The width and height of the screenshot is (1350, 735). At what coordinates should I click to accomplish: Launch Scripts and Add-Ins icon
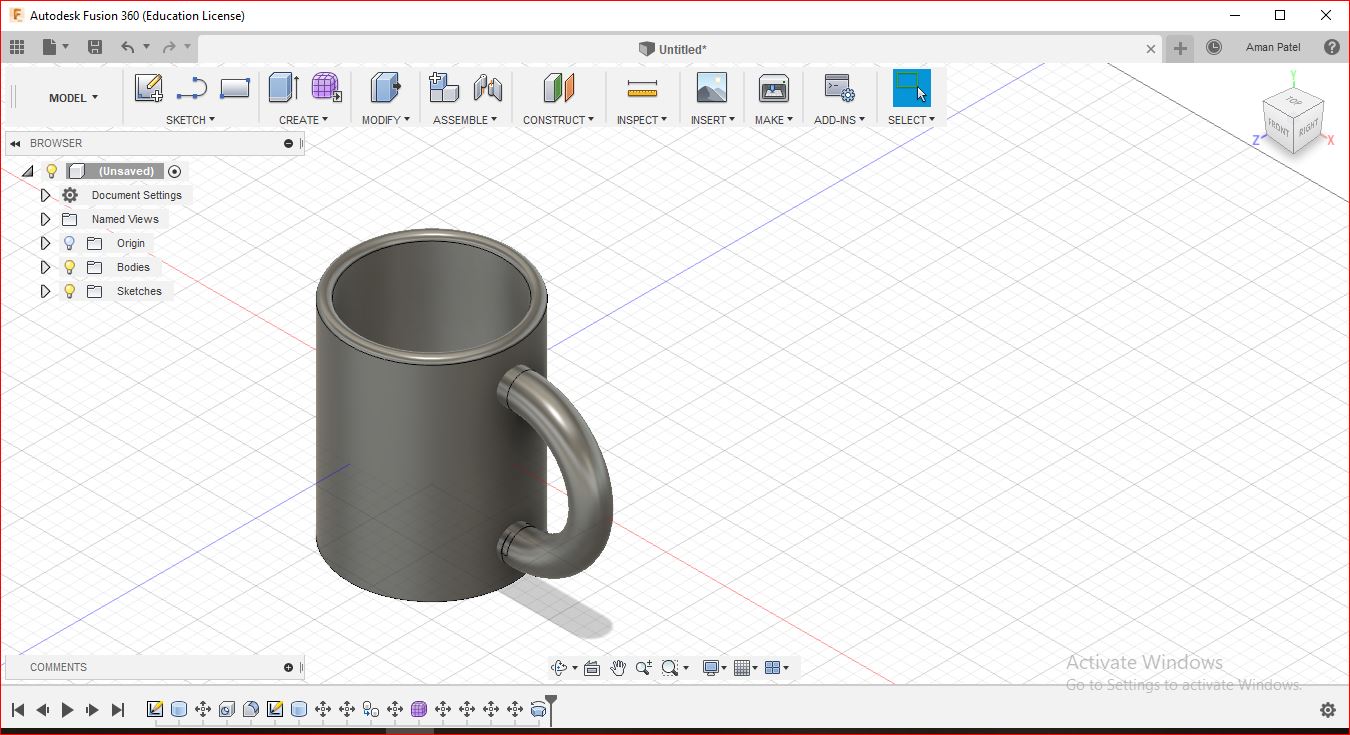pos(839,88)
